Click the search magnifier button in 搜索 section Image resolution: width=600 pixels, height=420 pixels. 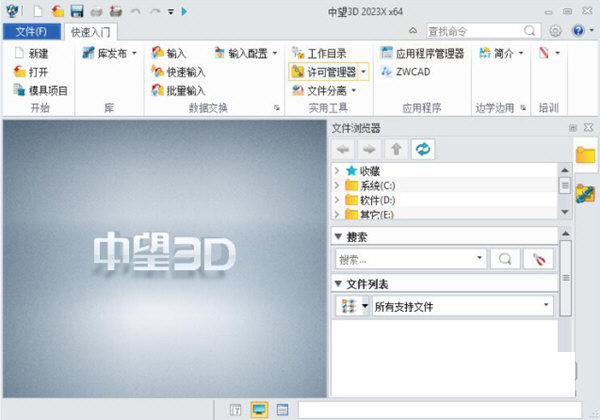tap(505, 259)
